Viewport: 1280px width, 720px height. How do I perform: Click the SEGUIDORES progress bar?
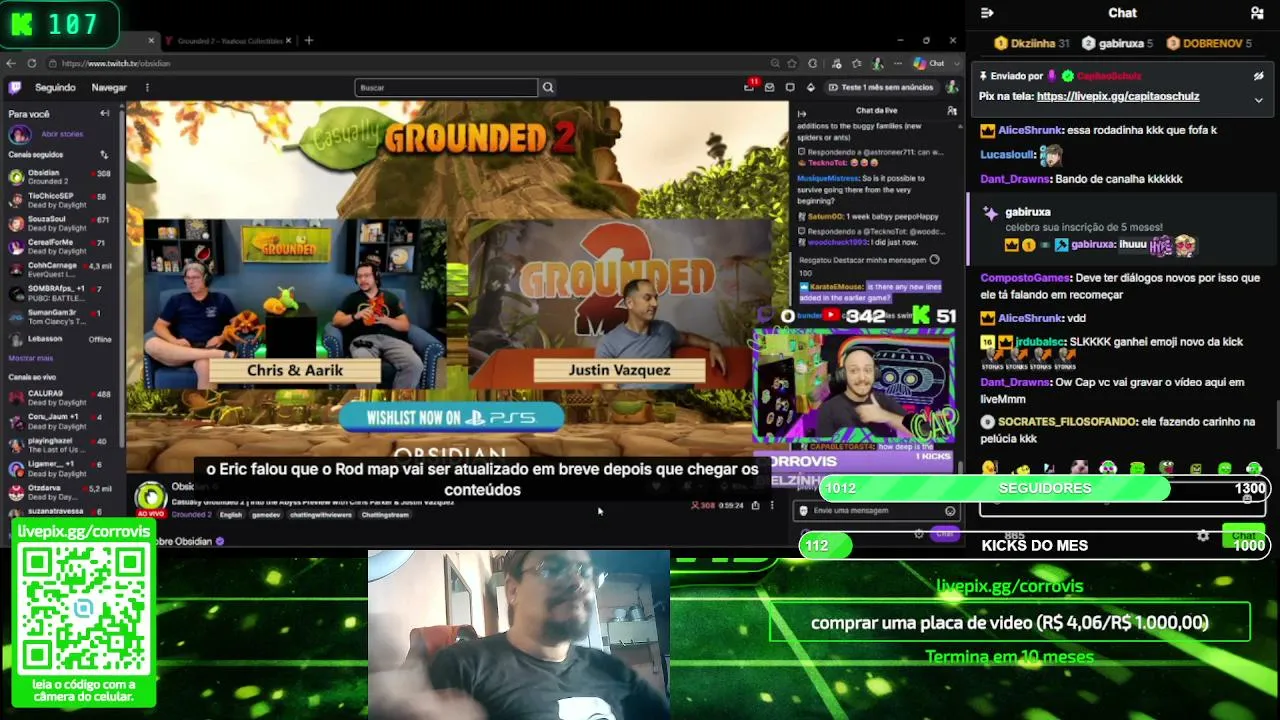point(1044,488)
